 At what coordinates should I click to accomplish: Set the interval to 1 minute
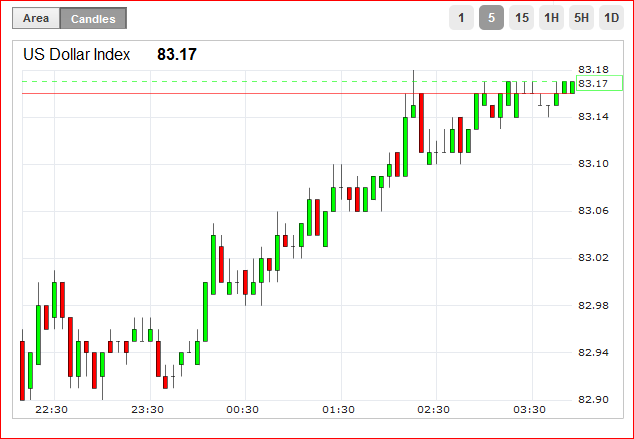[x=461, y=18]
